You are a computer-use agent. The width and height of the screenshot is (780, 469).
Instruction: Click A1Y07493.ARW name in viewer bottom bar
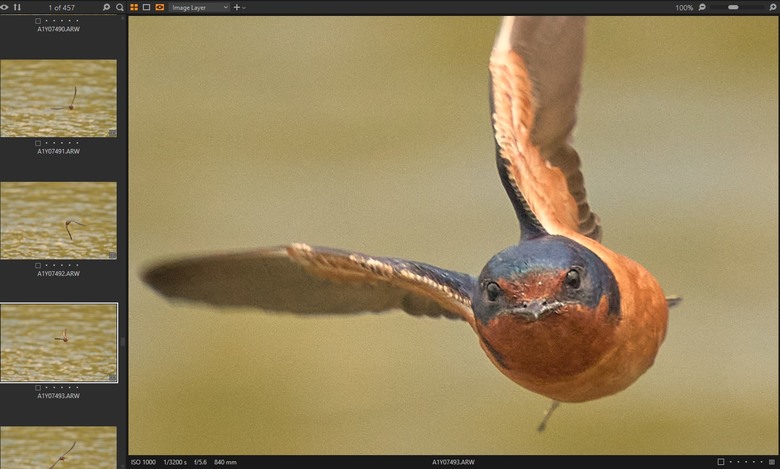tap(453, 462)
